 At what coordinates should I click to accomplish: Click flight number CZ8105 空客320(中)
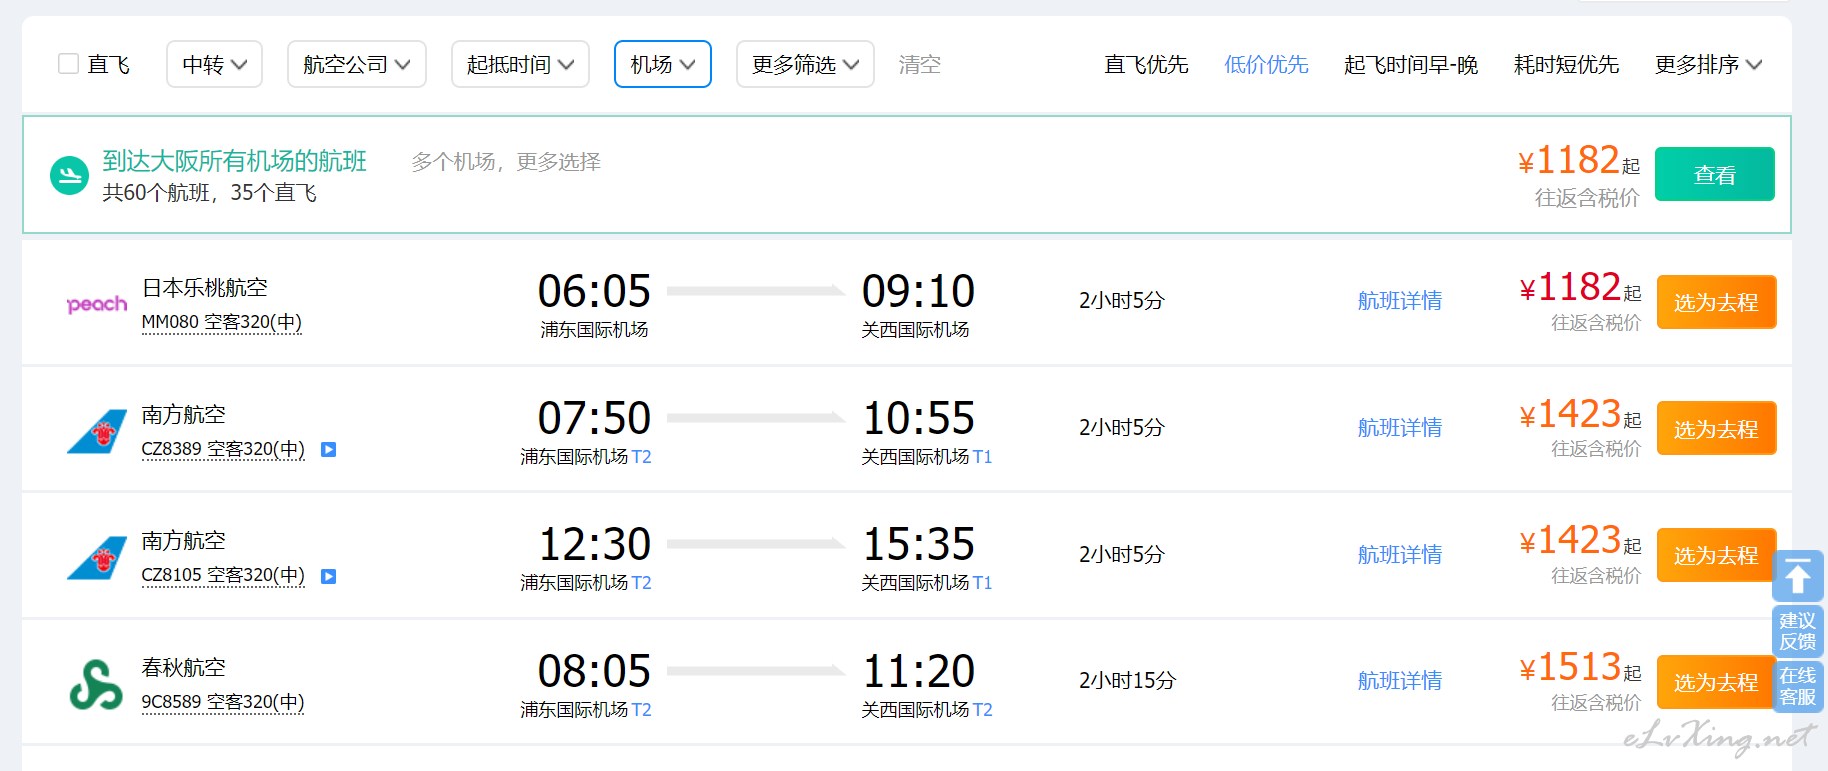(223, 575)
